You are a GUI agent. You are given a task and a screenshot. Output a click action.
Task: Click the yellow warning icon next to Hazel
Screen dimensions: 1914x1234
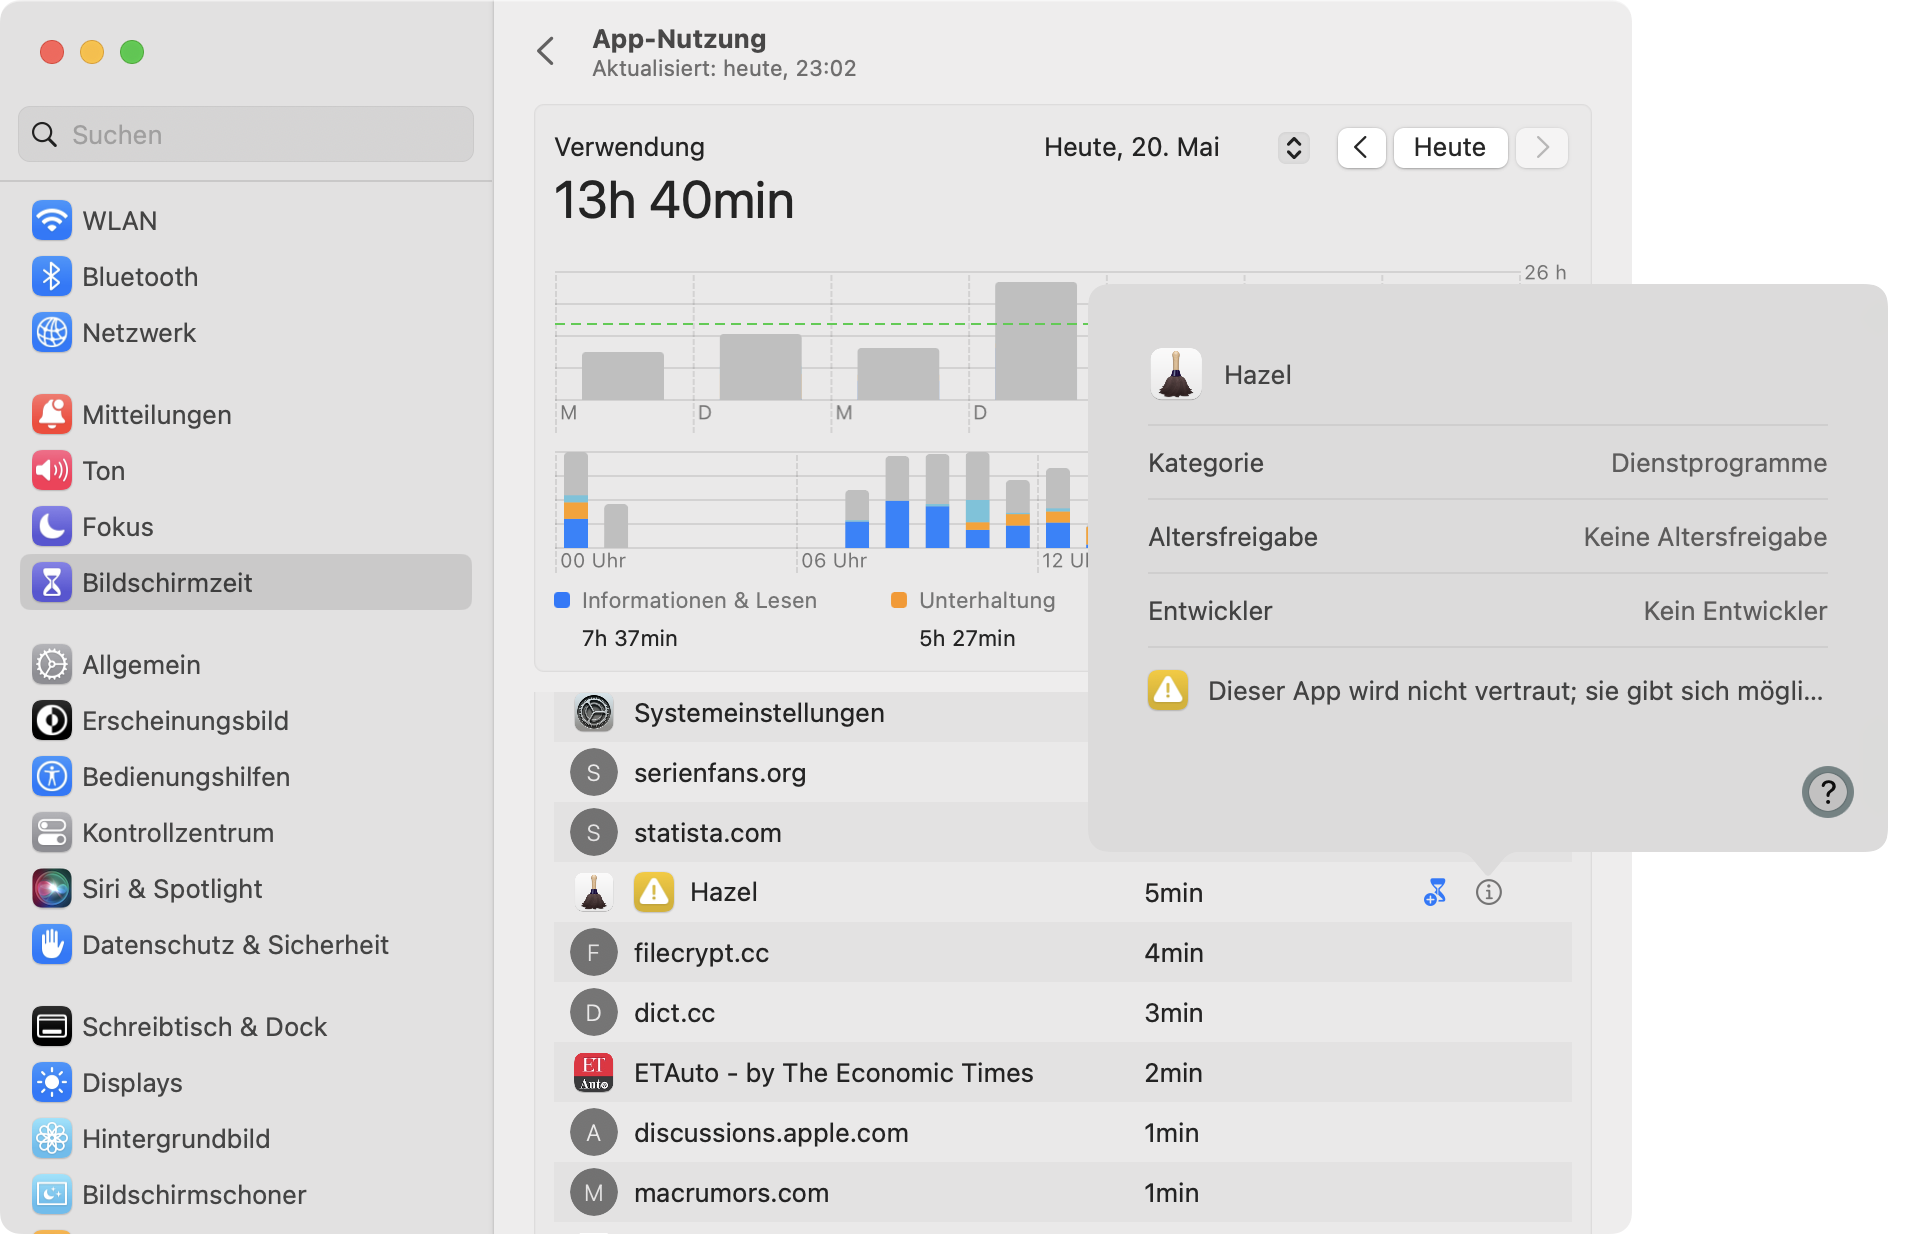(654, 892)
